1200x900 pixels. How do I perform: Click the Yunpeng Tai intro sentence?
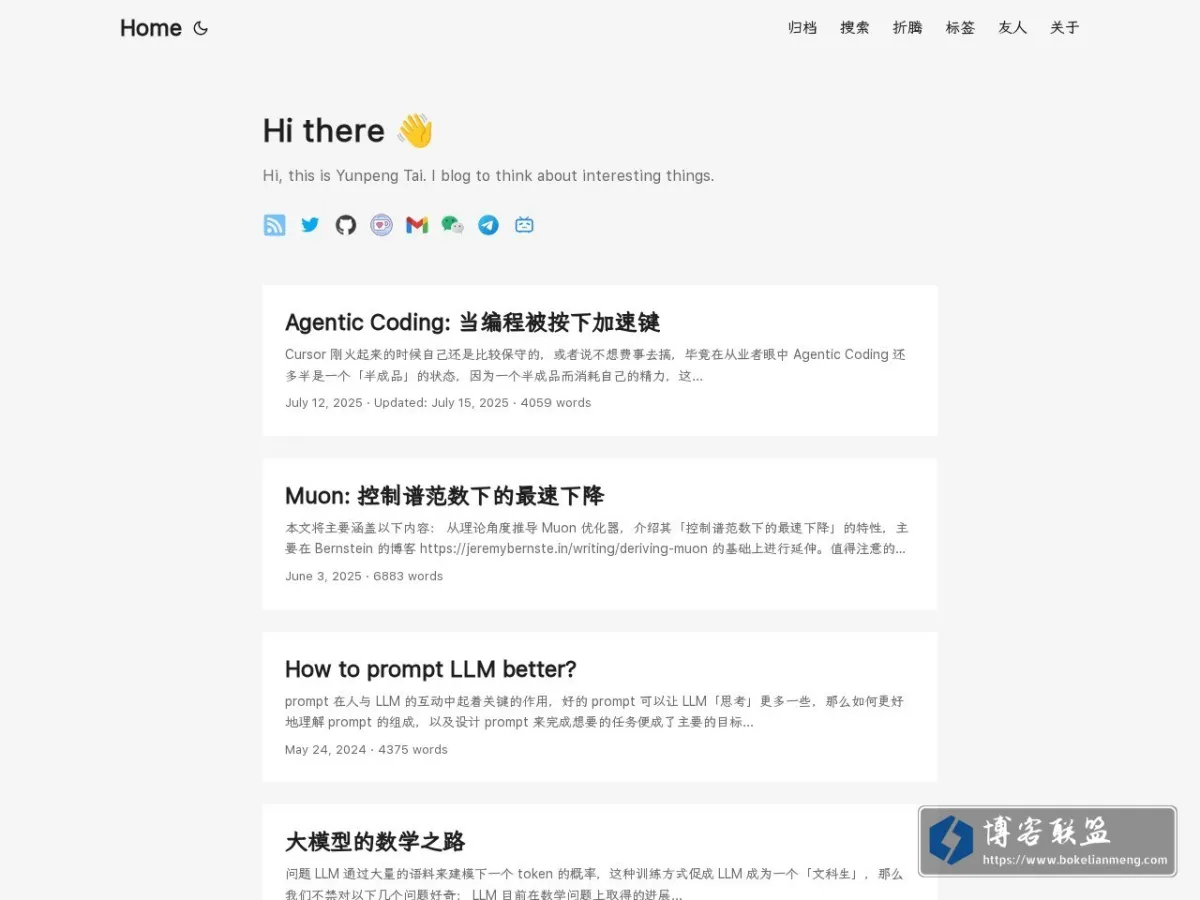click(x=488, y=176)
